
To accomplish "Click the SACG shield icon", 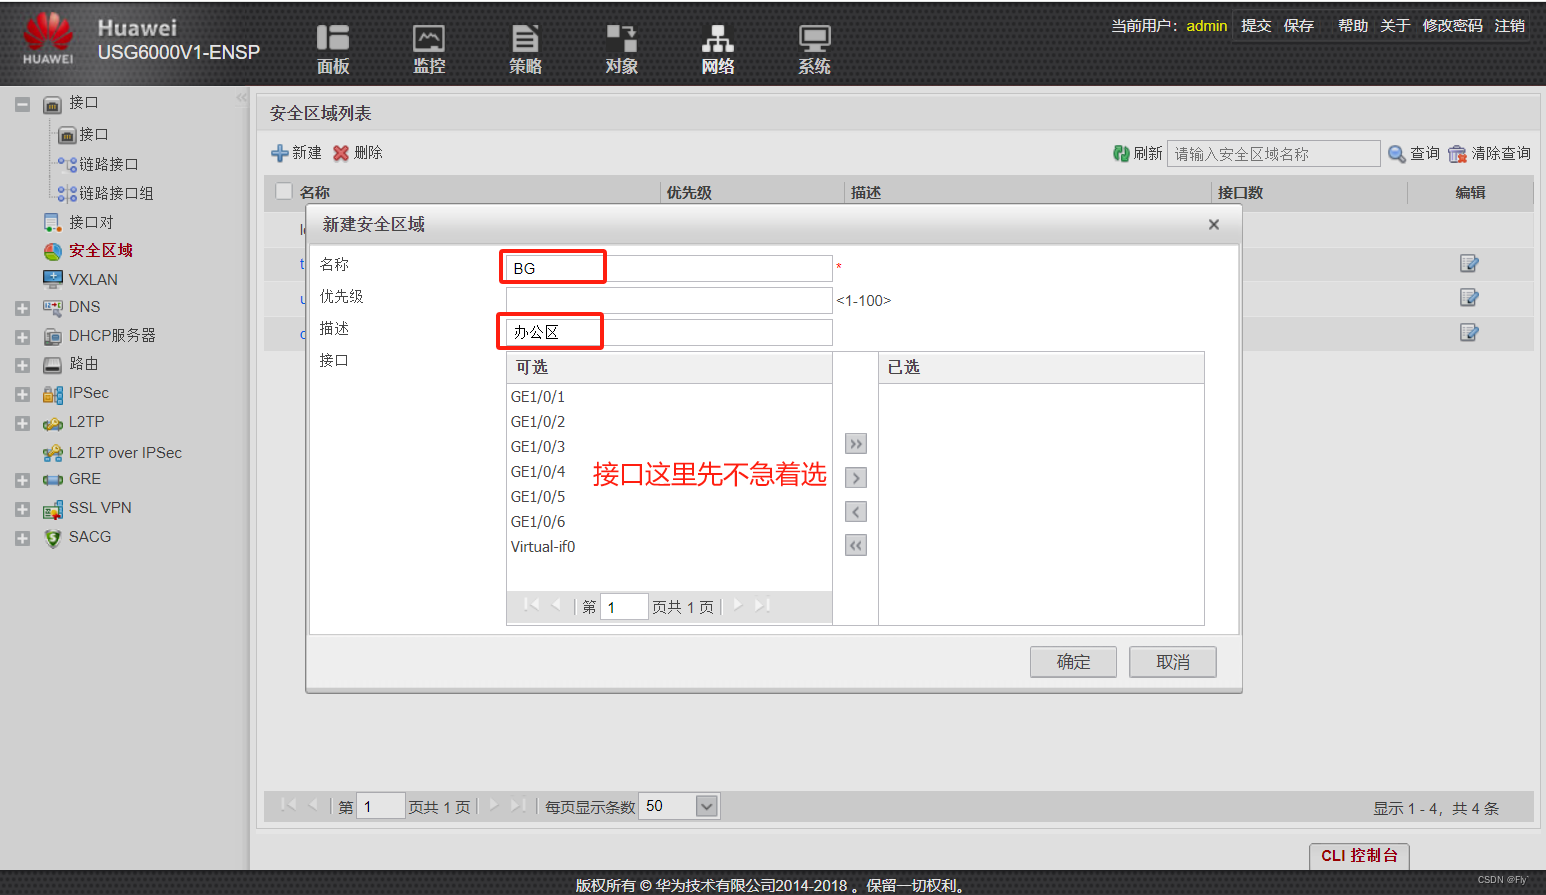I will pyautogui.click(x=53, y=539).
